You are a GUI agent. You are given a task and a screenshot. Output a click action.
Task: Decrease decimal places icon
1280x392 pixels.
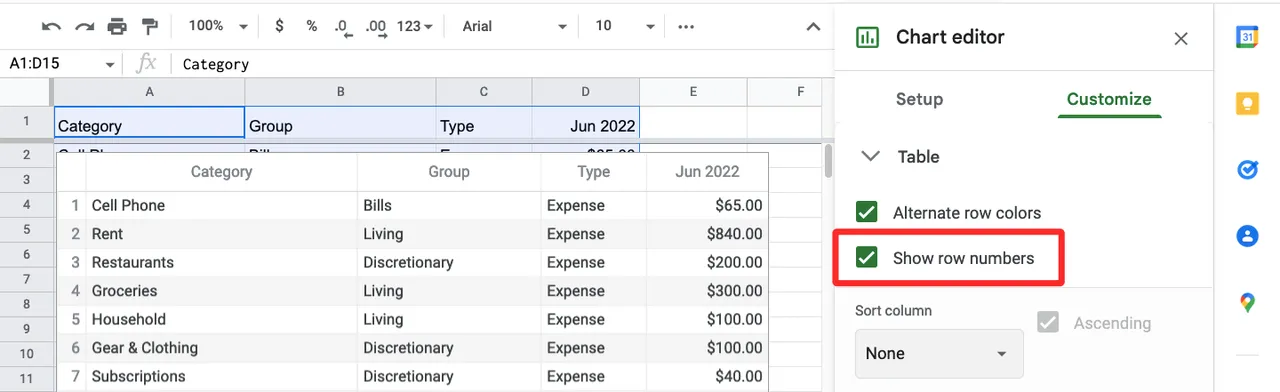[x=343, y=27]
